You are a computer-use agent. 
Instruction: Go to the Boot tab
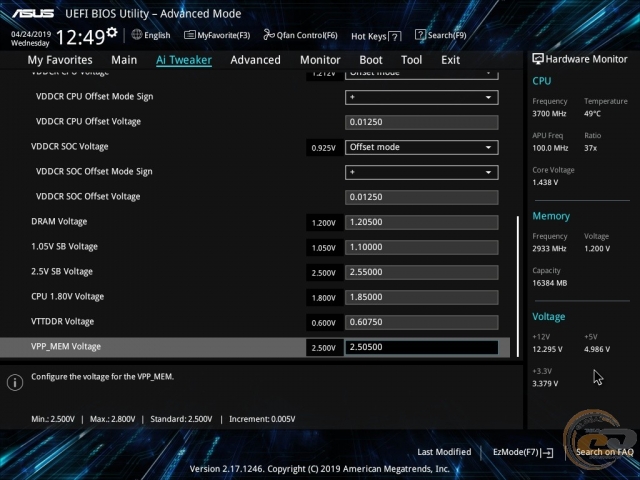(371, 60)
